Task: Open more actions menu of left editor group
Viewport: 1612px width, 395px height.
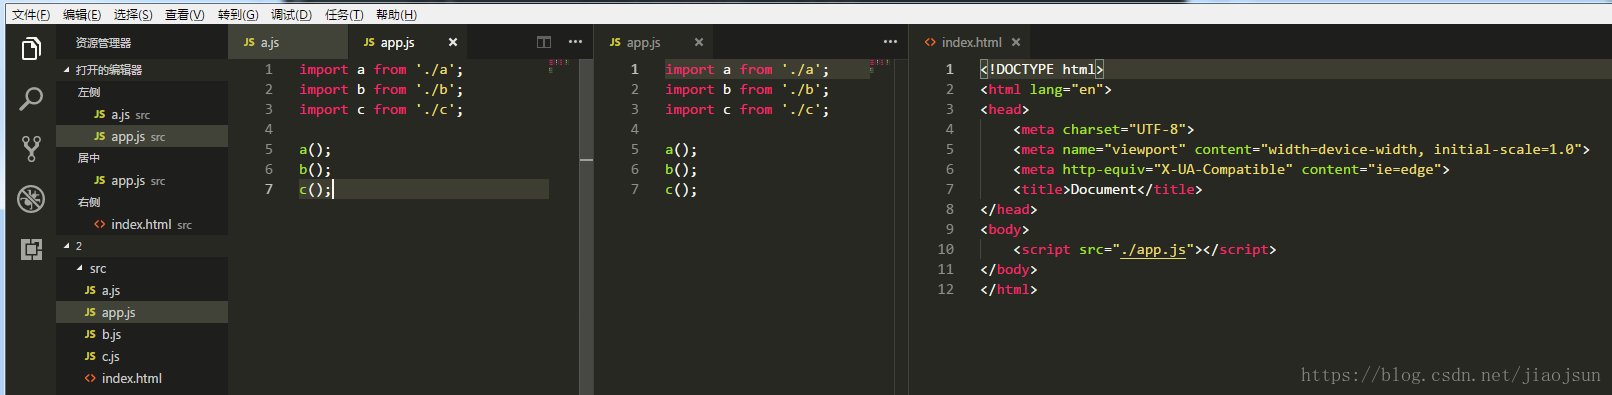Action: [575, 42]
